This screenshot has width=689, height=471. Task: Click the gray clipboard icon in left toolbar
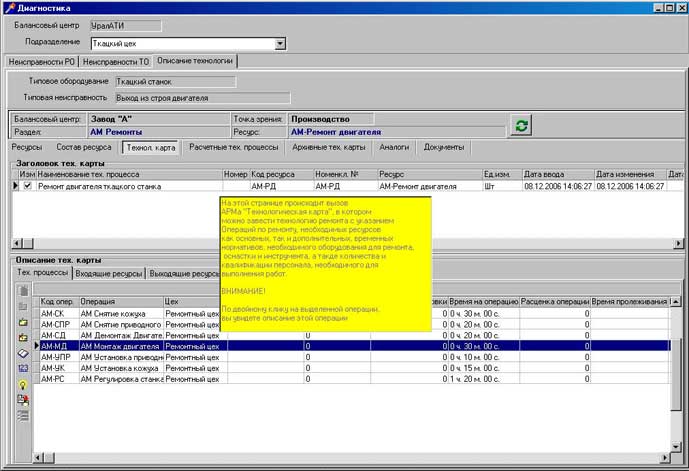pyautogui.click(x=23, y=290)
